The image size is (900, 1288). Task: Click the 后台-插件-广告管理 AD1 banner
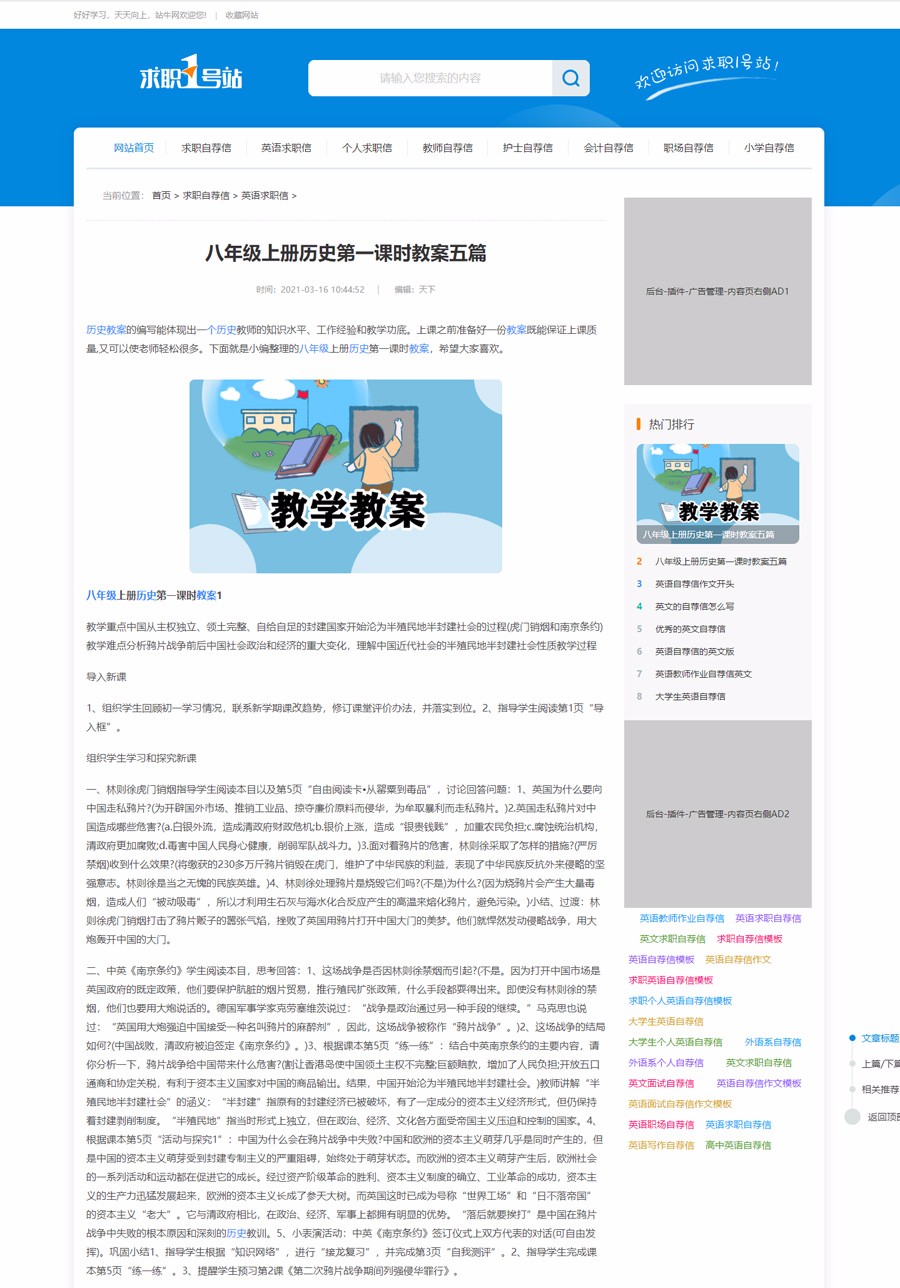717,291
